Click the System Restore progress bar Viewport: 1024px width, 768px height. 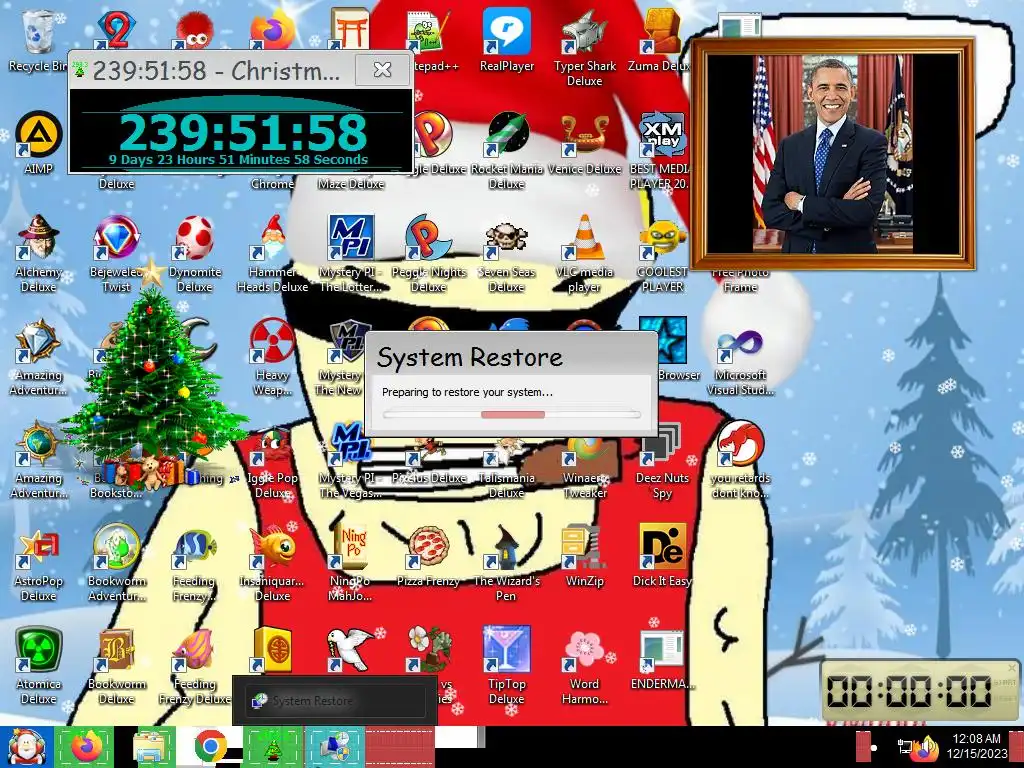click(511, 415)
